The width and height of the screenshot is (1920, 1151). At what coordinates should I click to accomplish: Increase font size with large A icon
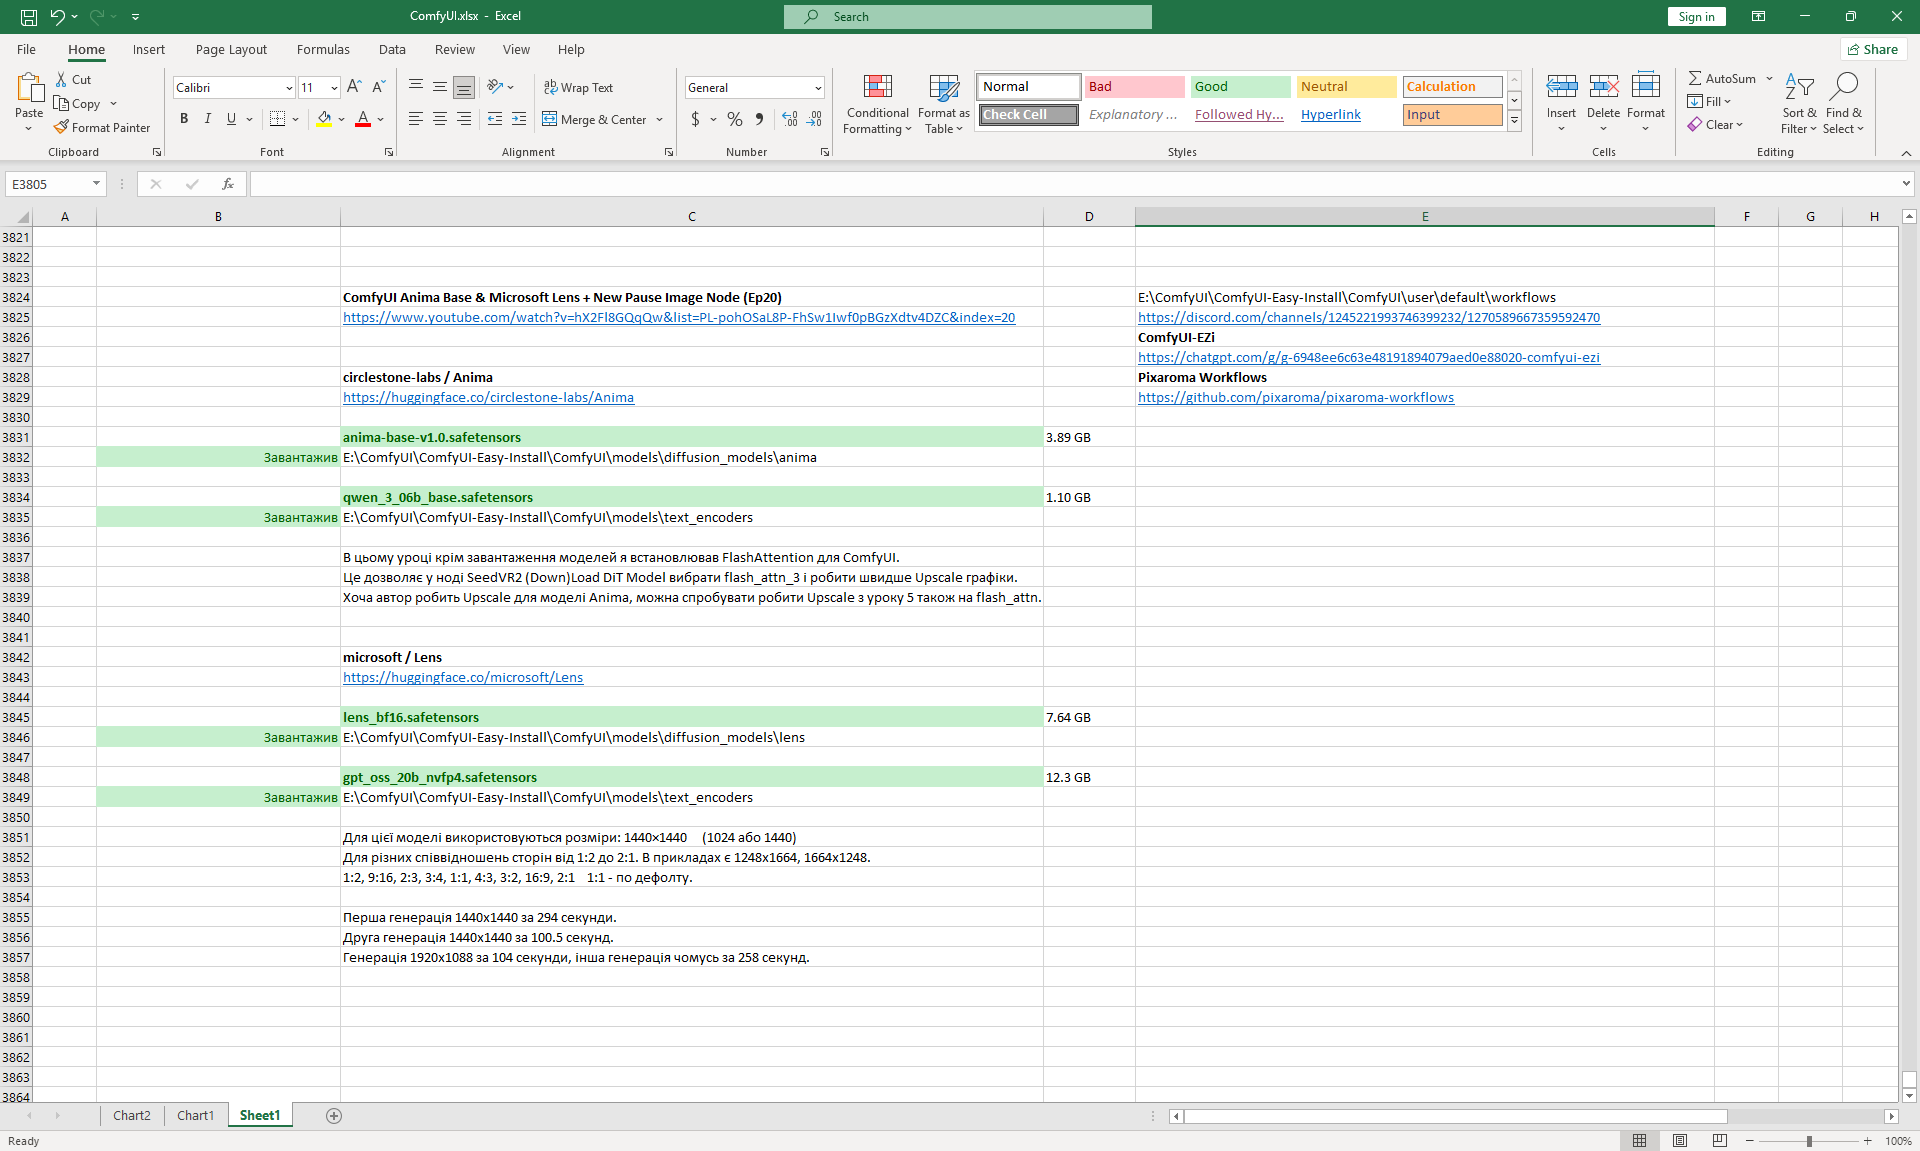[354, 87]
